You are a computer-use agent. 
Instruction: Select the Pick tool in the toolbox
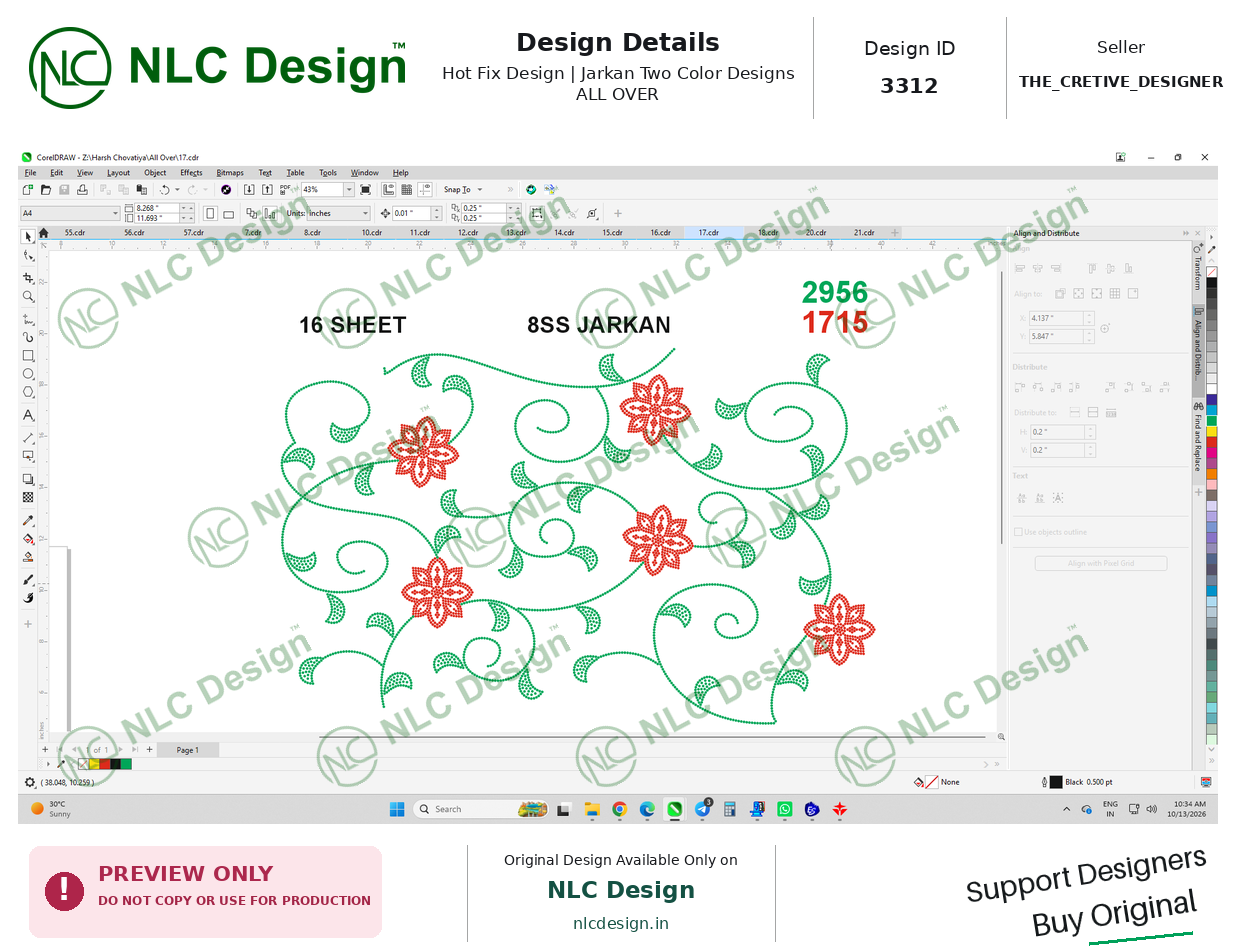(x=28, y=237)
